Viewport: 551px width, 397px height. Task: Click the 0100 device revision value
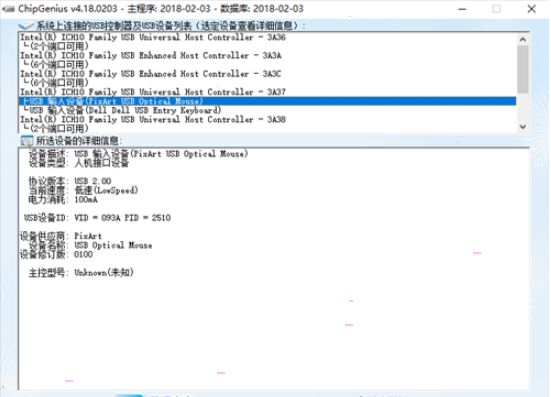[83, 254]
